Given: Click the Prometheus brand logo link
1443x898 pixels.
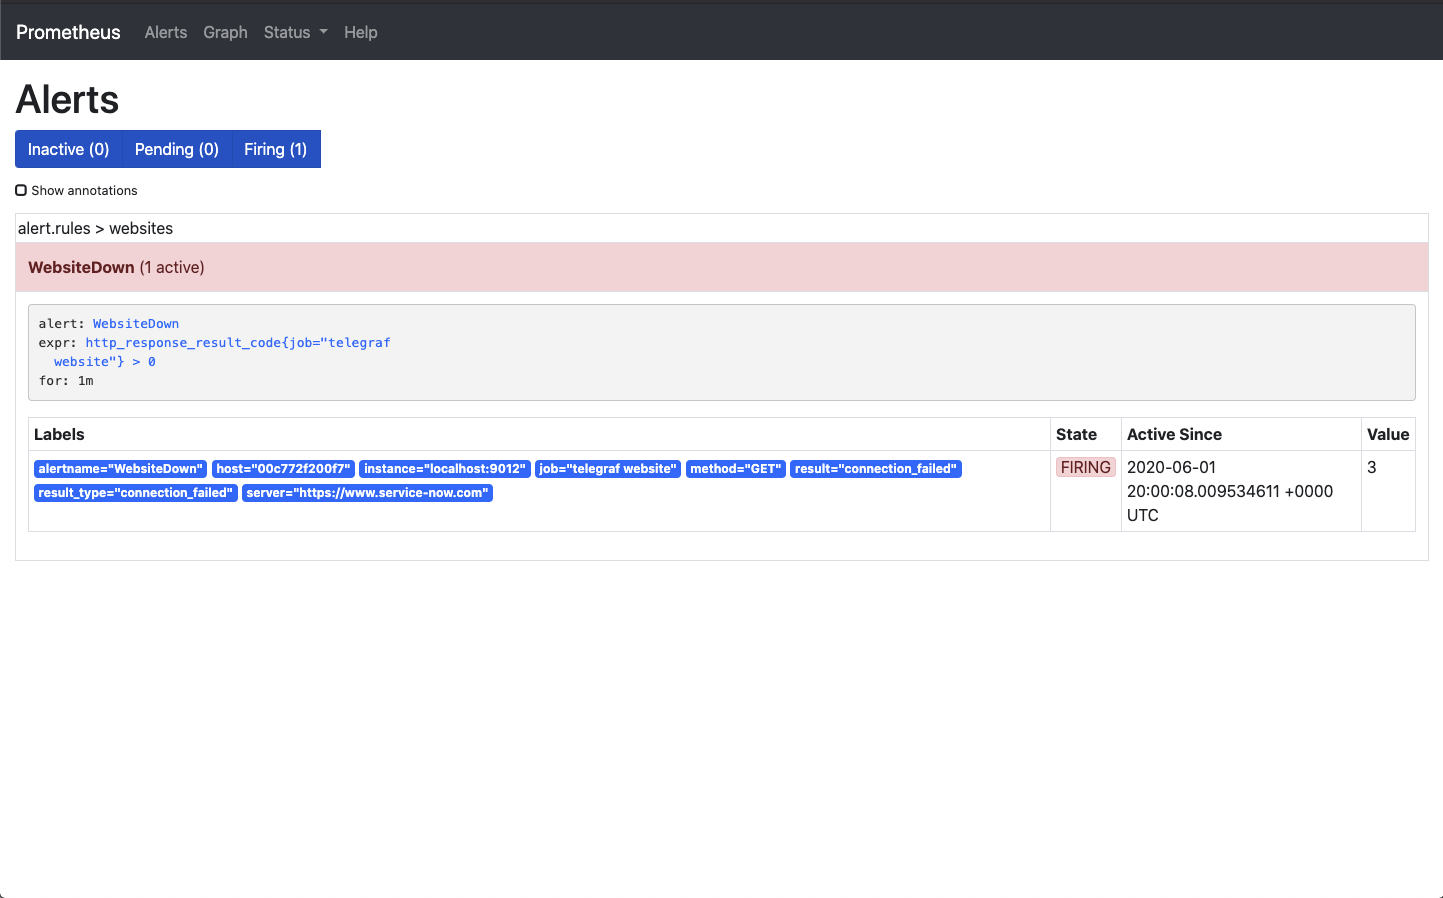Looking at the screenshot, I should coord(67,32).
